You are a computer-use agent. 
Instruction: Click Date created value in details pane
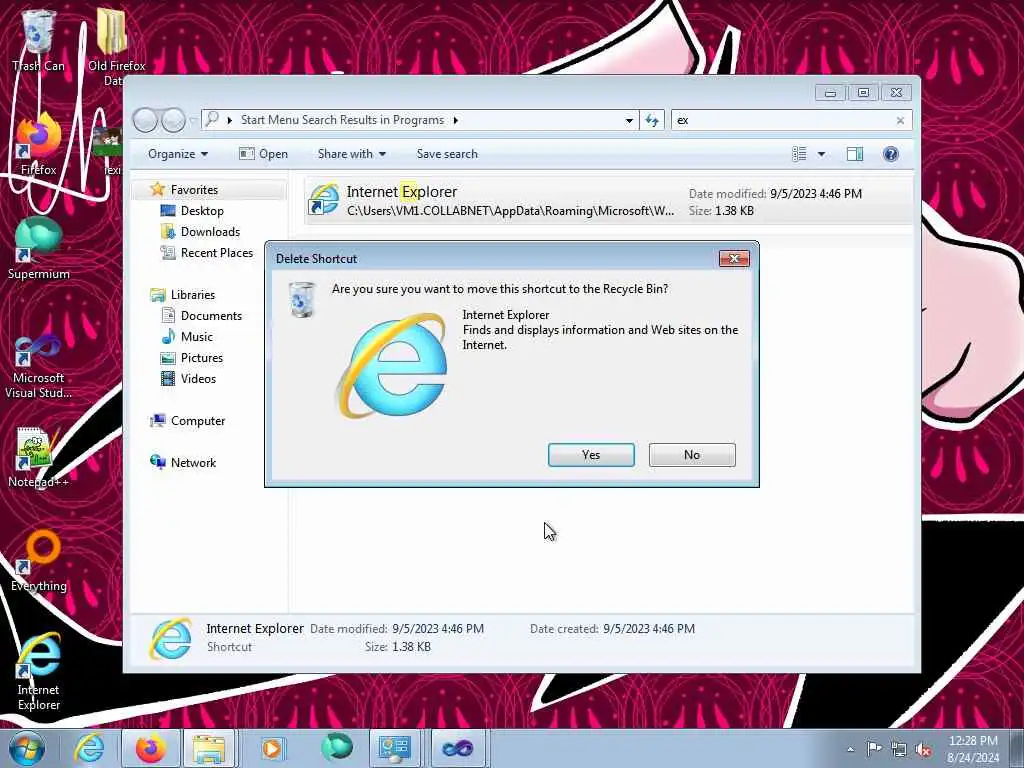(648, 629)
